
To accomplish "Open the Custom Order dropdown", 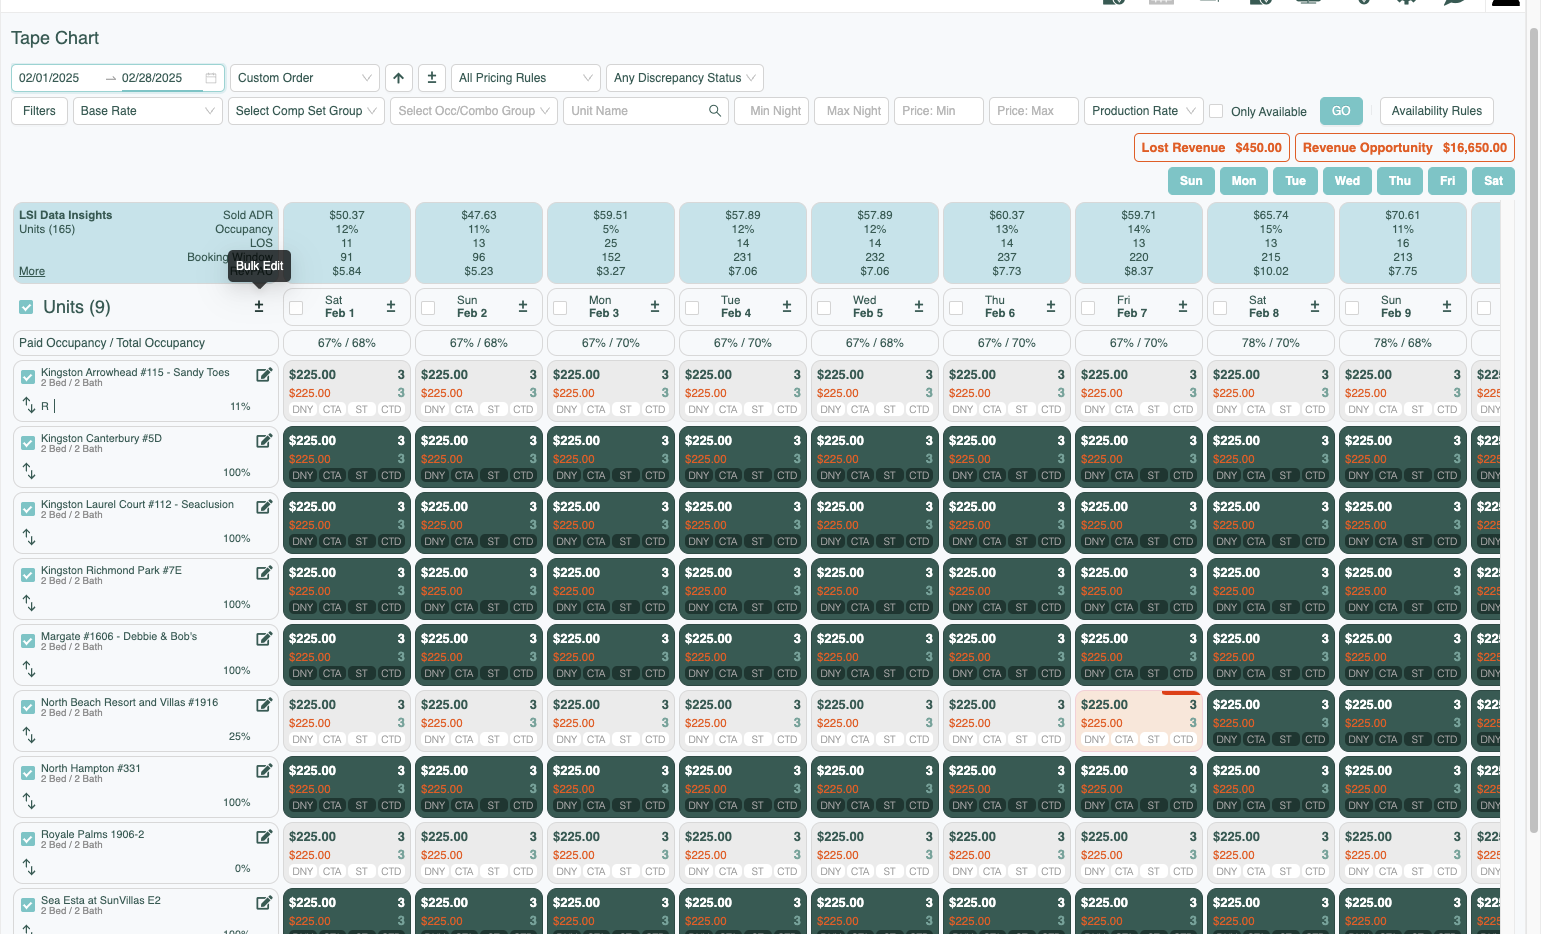I will (305, 78).
